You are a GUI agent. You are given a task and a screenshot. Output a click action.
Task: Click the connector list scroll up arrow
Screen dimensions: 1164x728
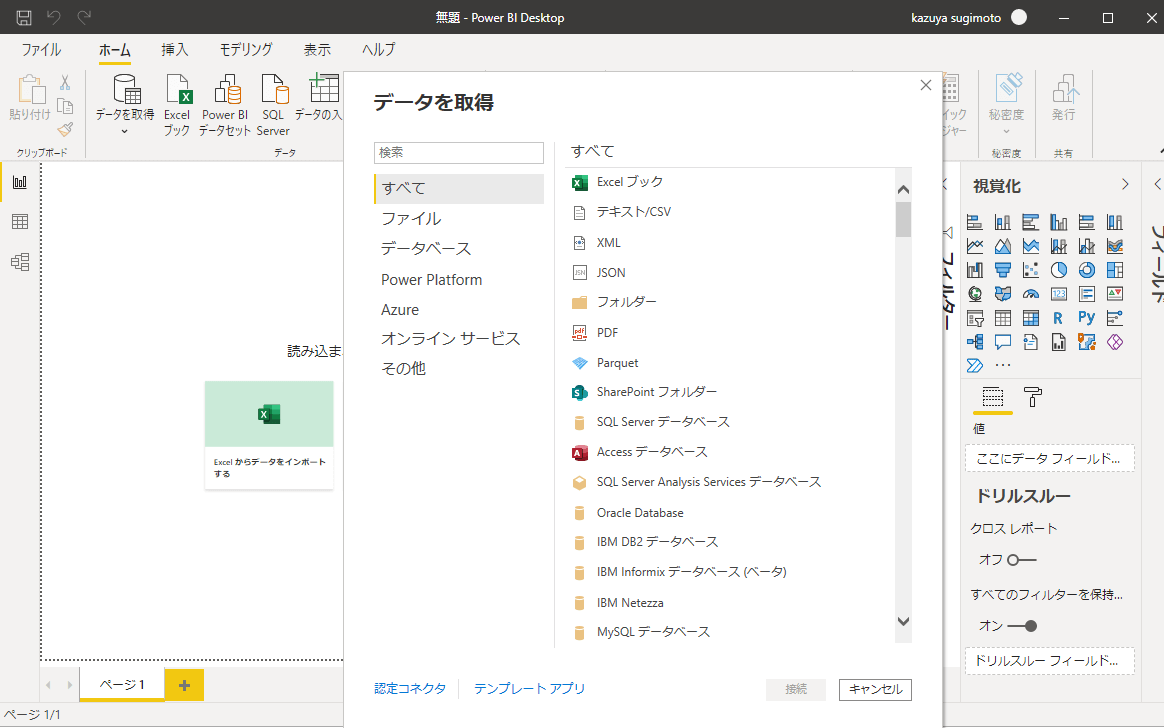tap(903, 189)
